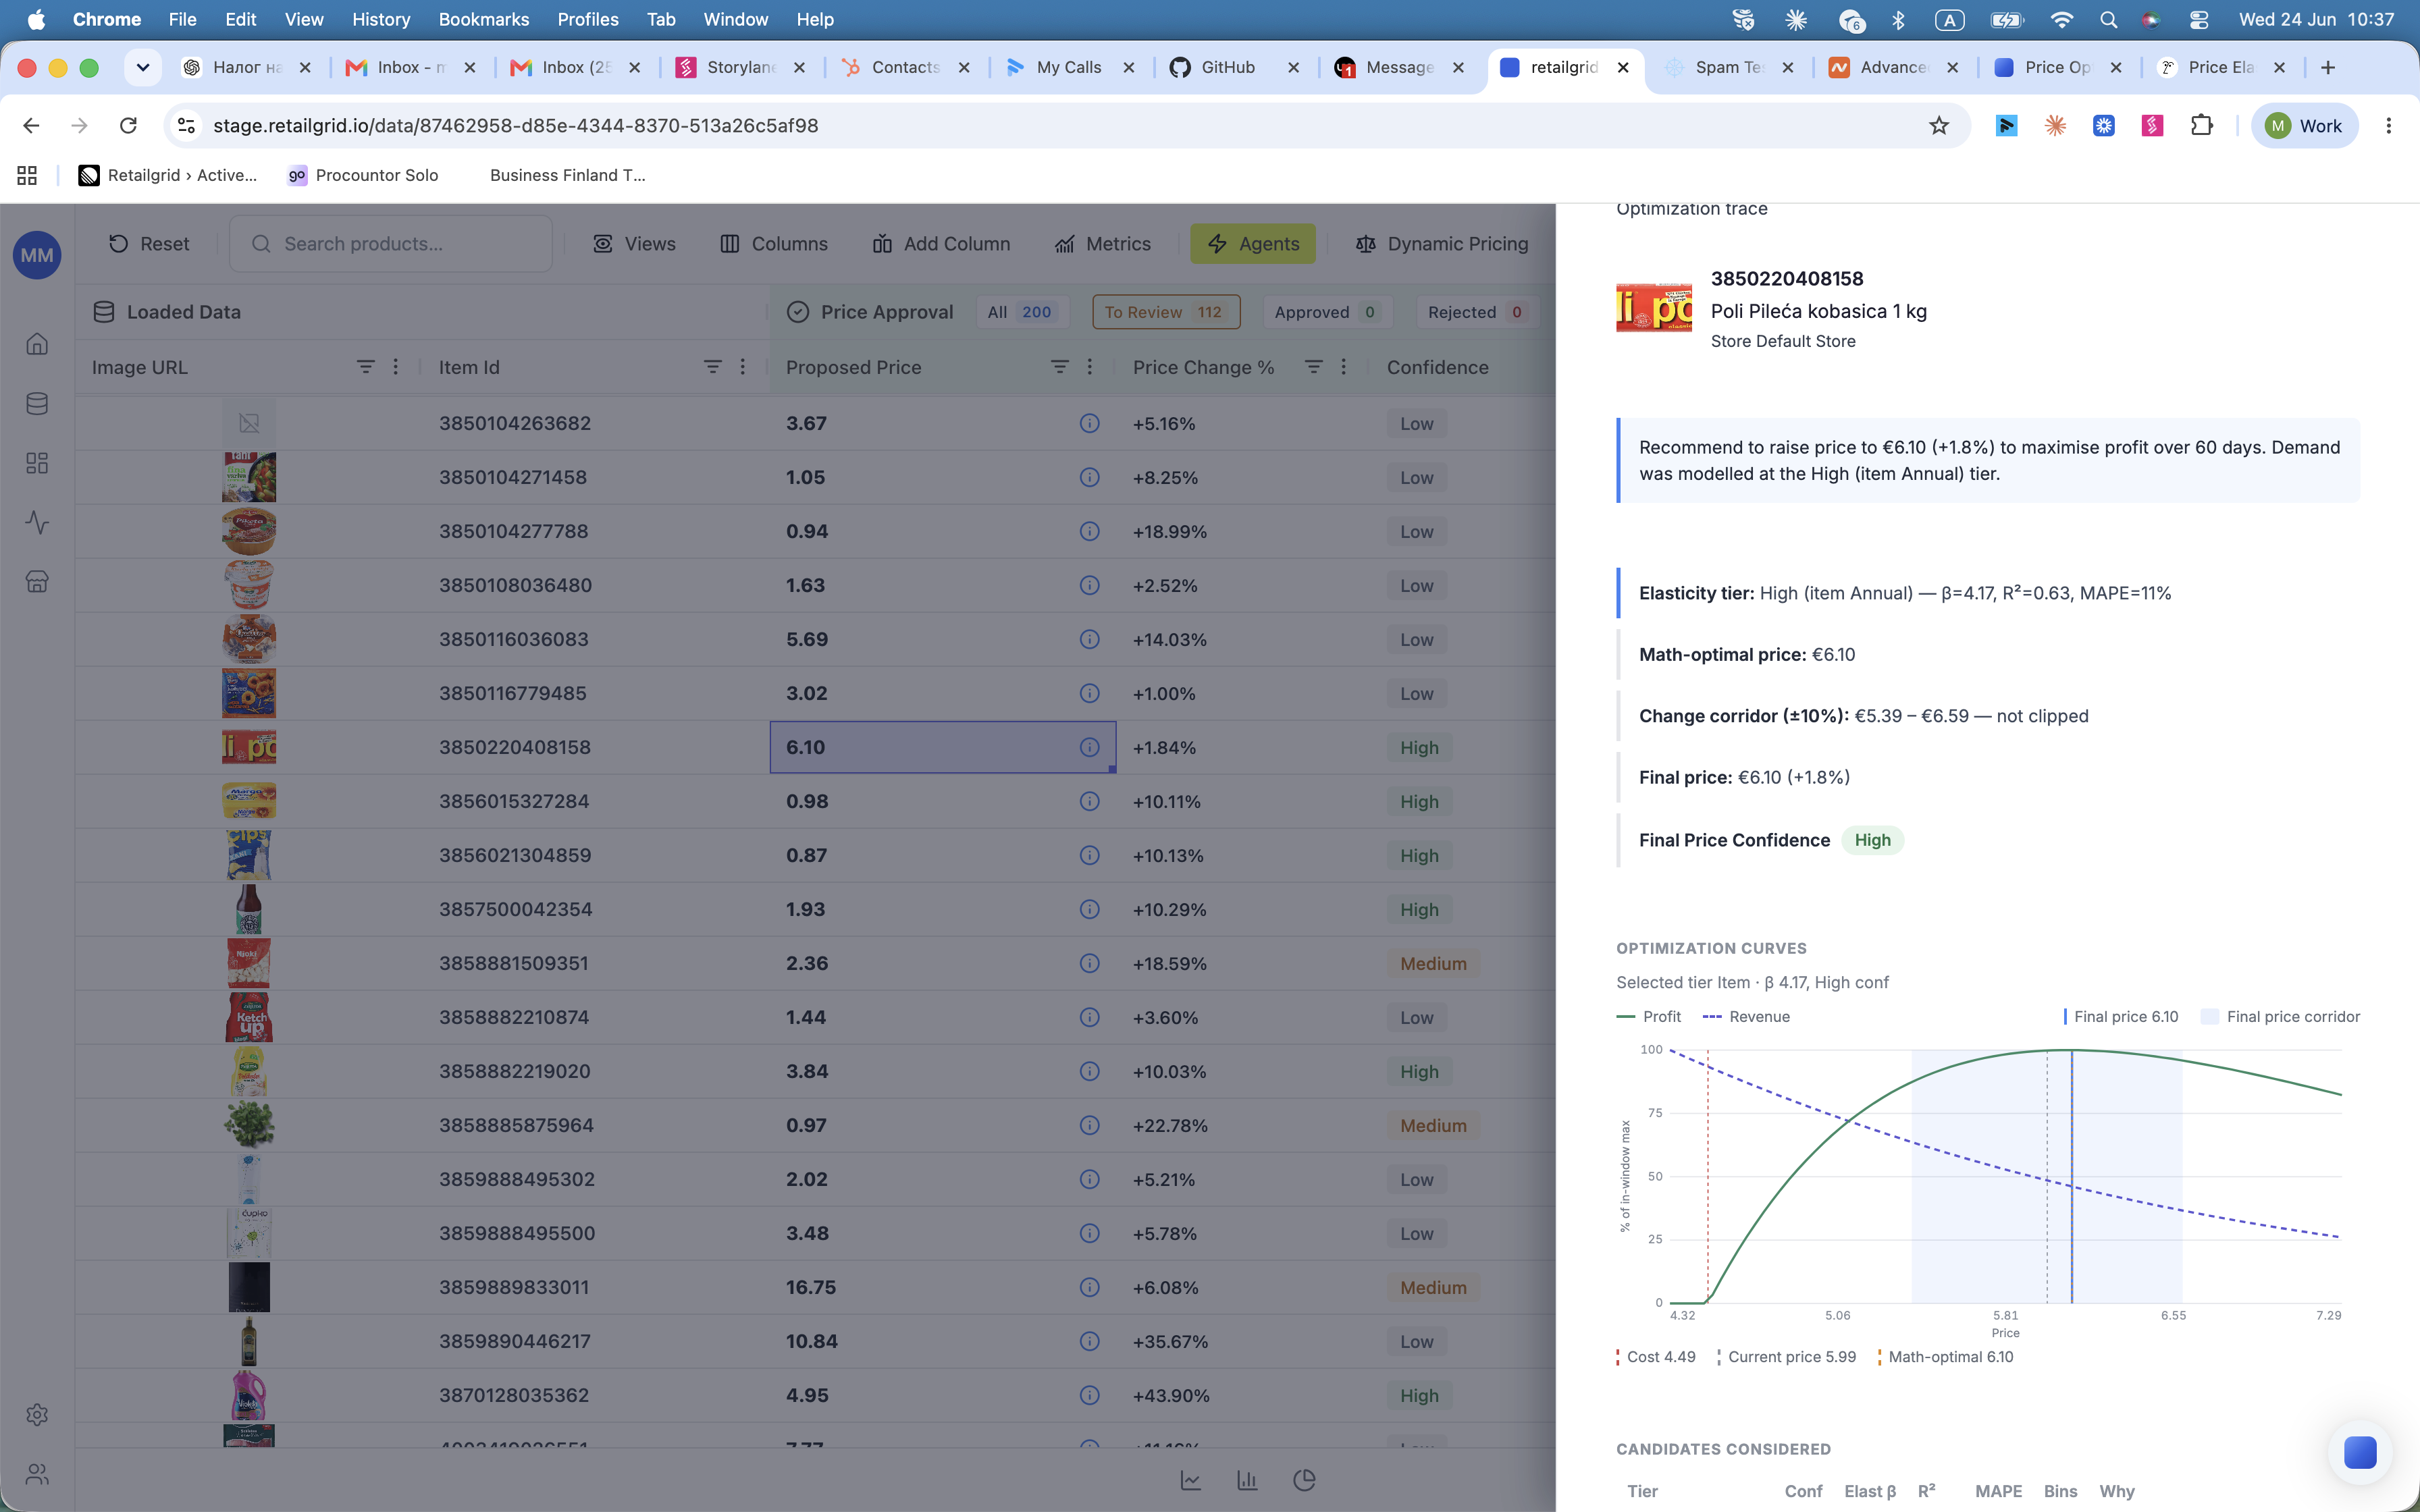Click the High confidence badge in trace panel
The width and height of the screenshot is (2420, 1512).
[1872, 840]
